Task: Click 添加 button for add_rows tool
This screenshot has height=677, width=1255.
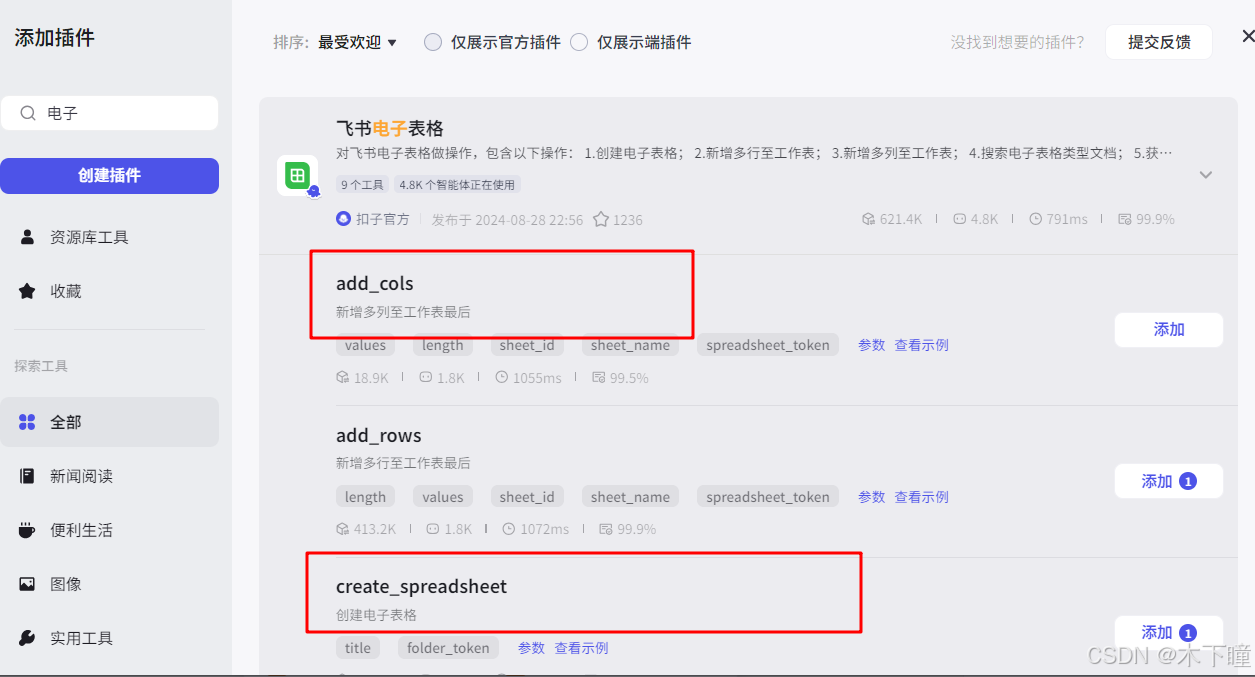Action: [1169, 481]
